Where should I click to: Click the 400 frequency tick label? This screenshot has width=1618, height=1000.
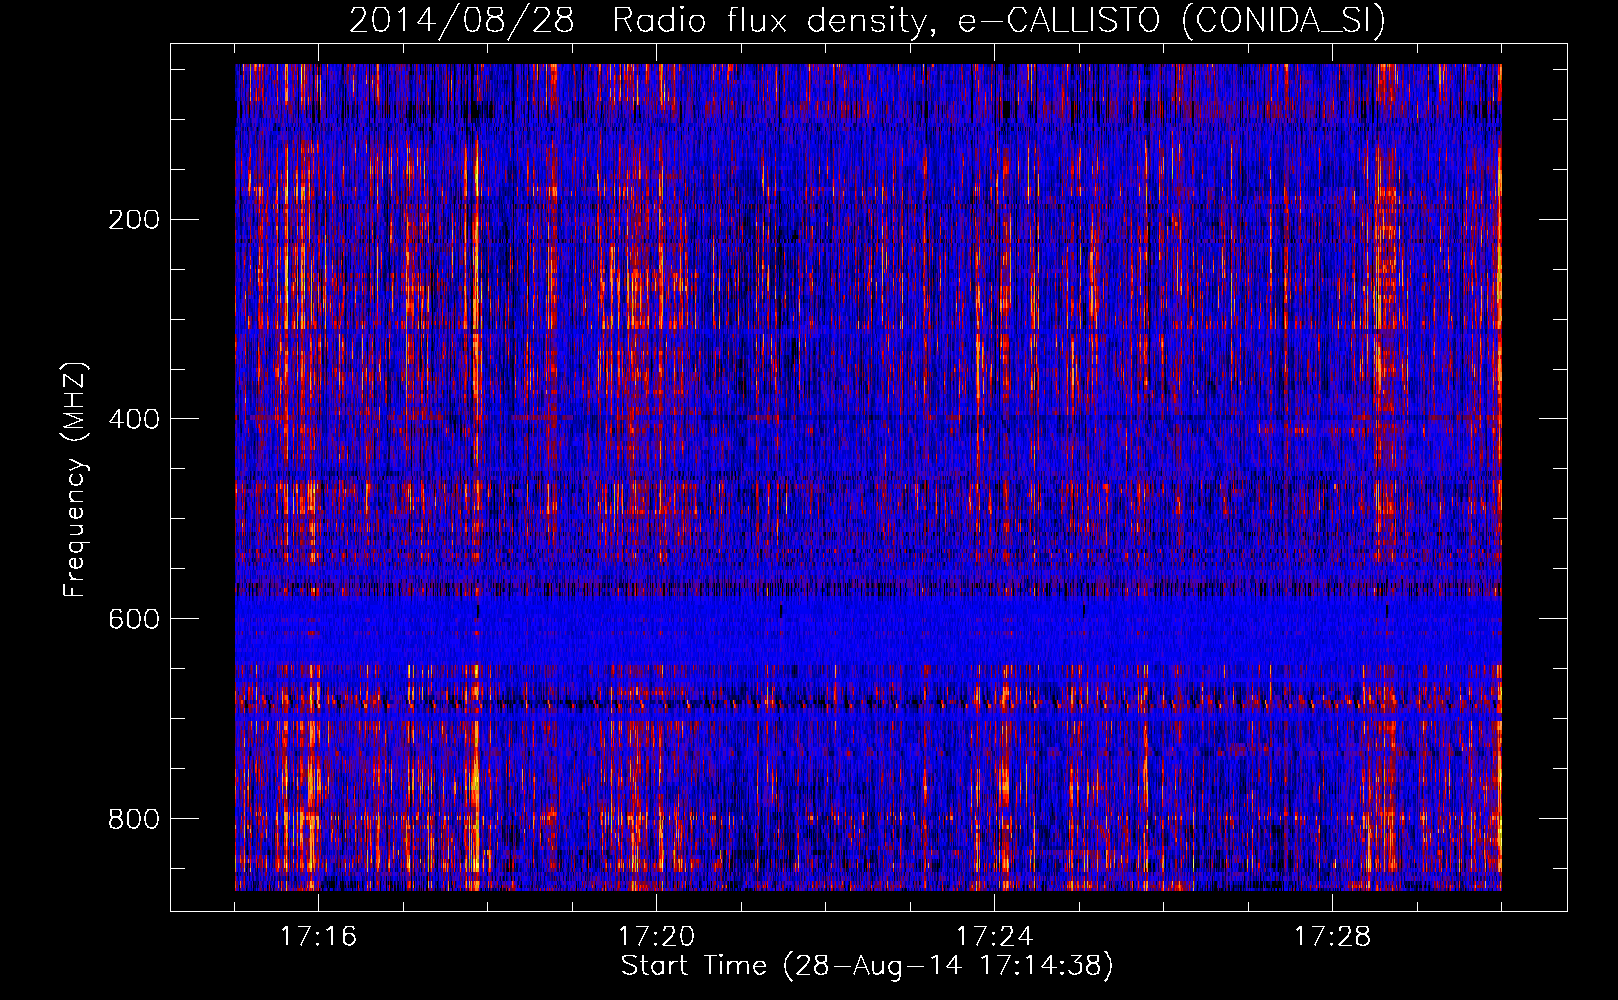(x=133, y=419)
